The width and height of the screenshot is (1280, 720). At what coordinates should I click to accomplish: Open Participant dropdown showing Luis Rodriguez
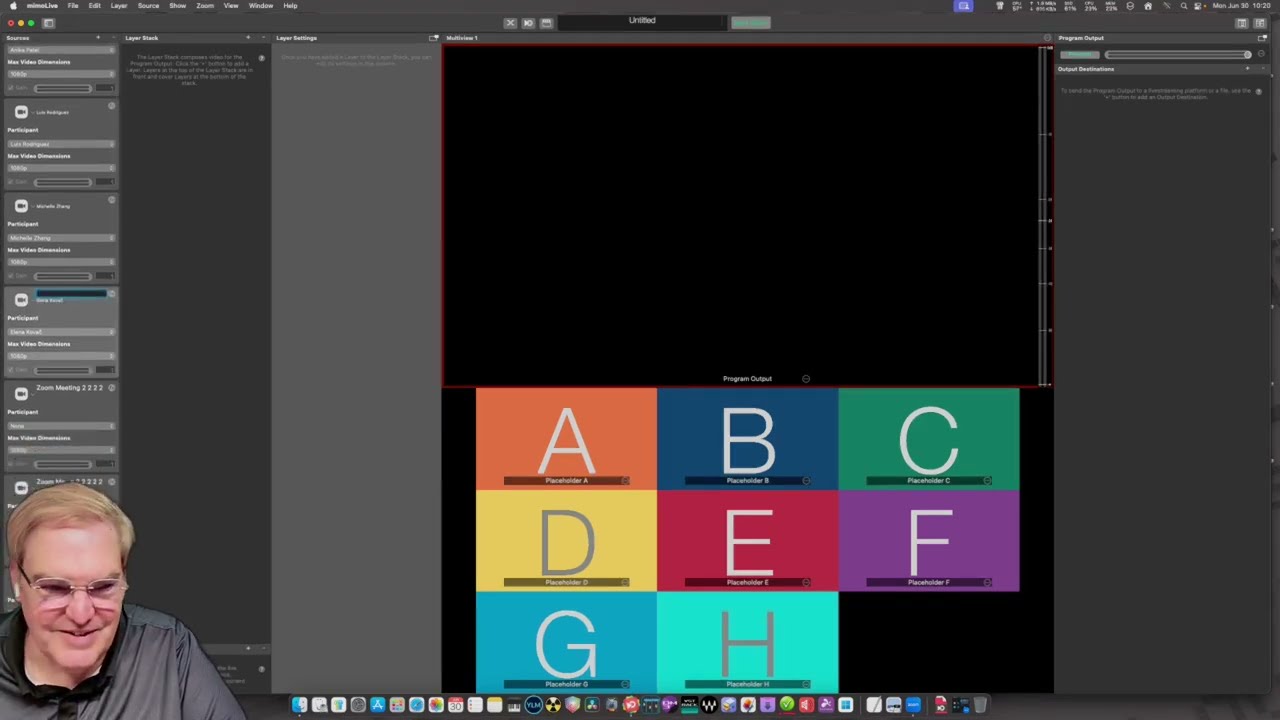[x=61, y=144]
